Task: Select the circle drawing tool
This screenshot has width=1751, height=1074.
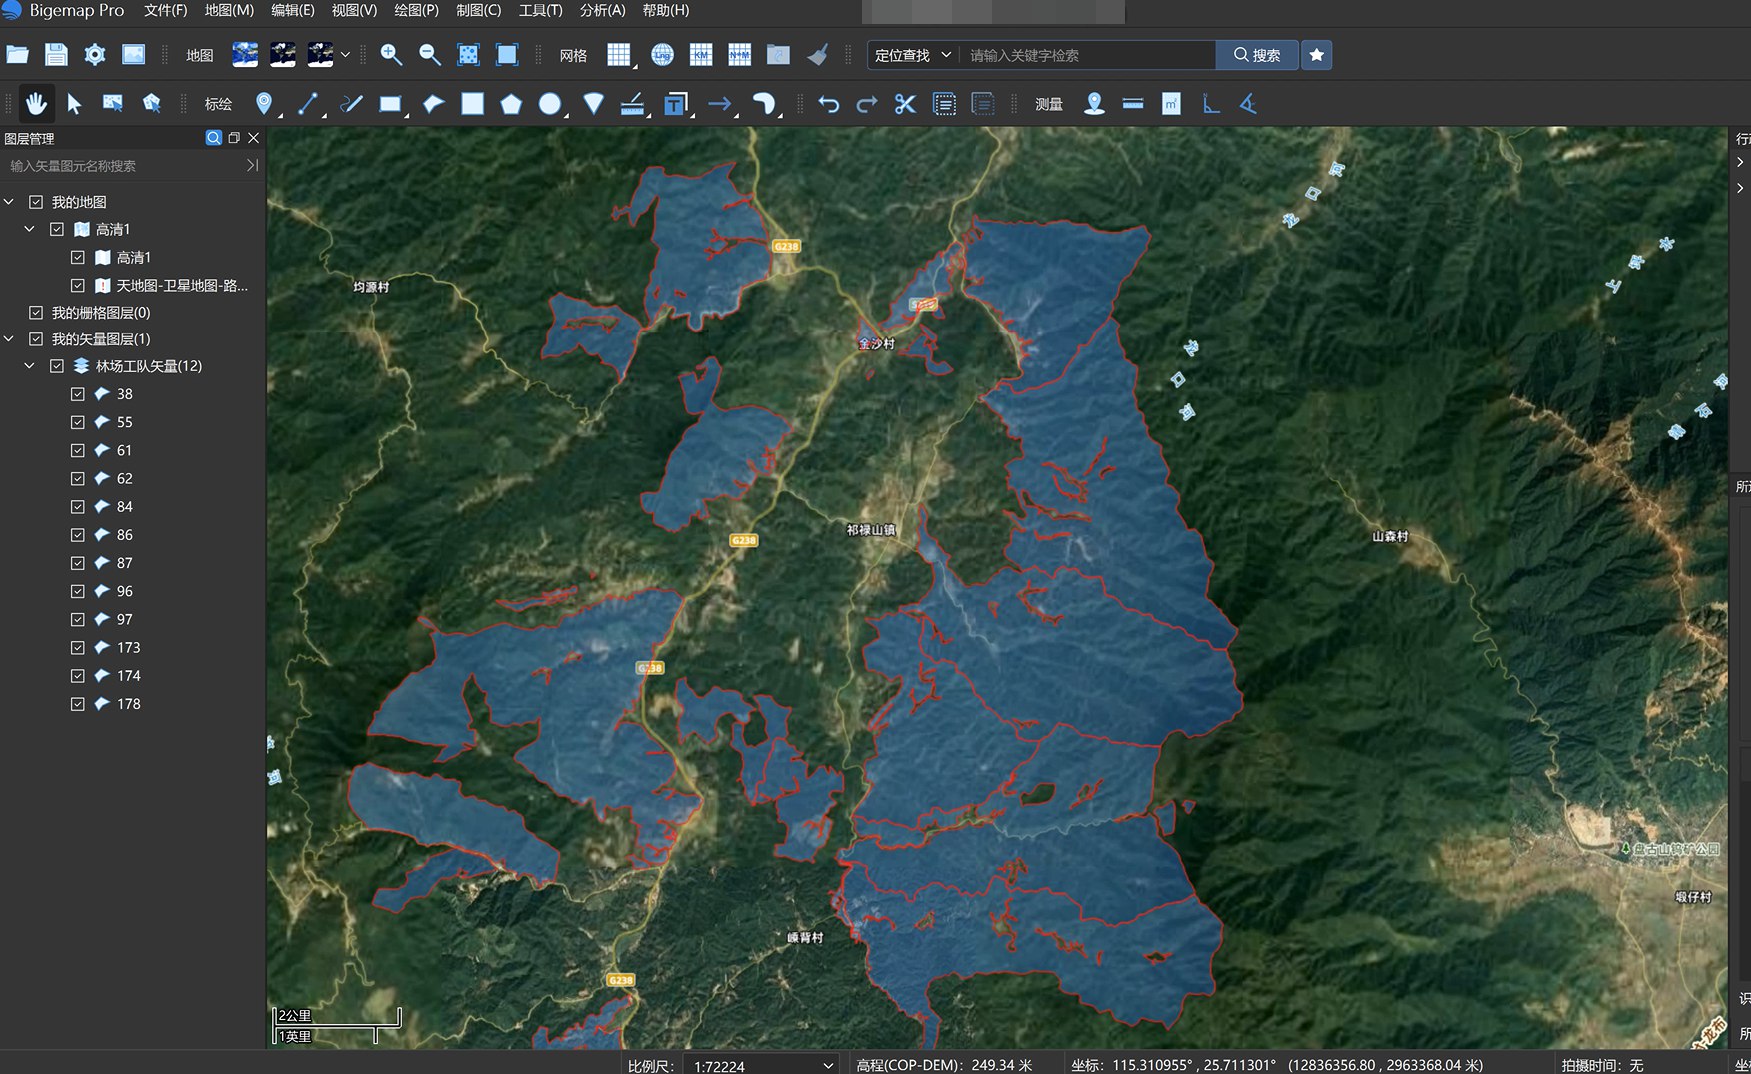Action: (549, 104)
